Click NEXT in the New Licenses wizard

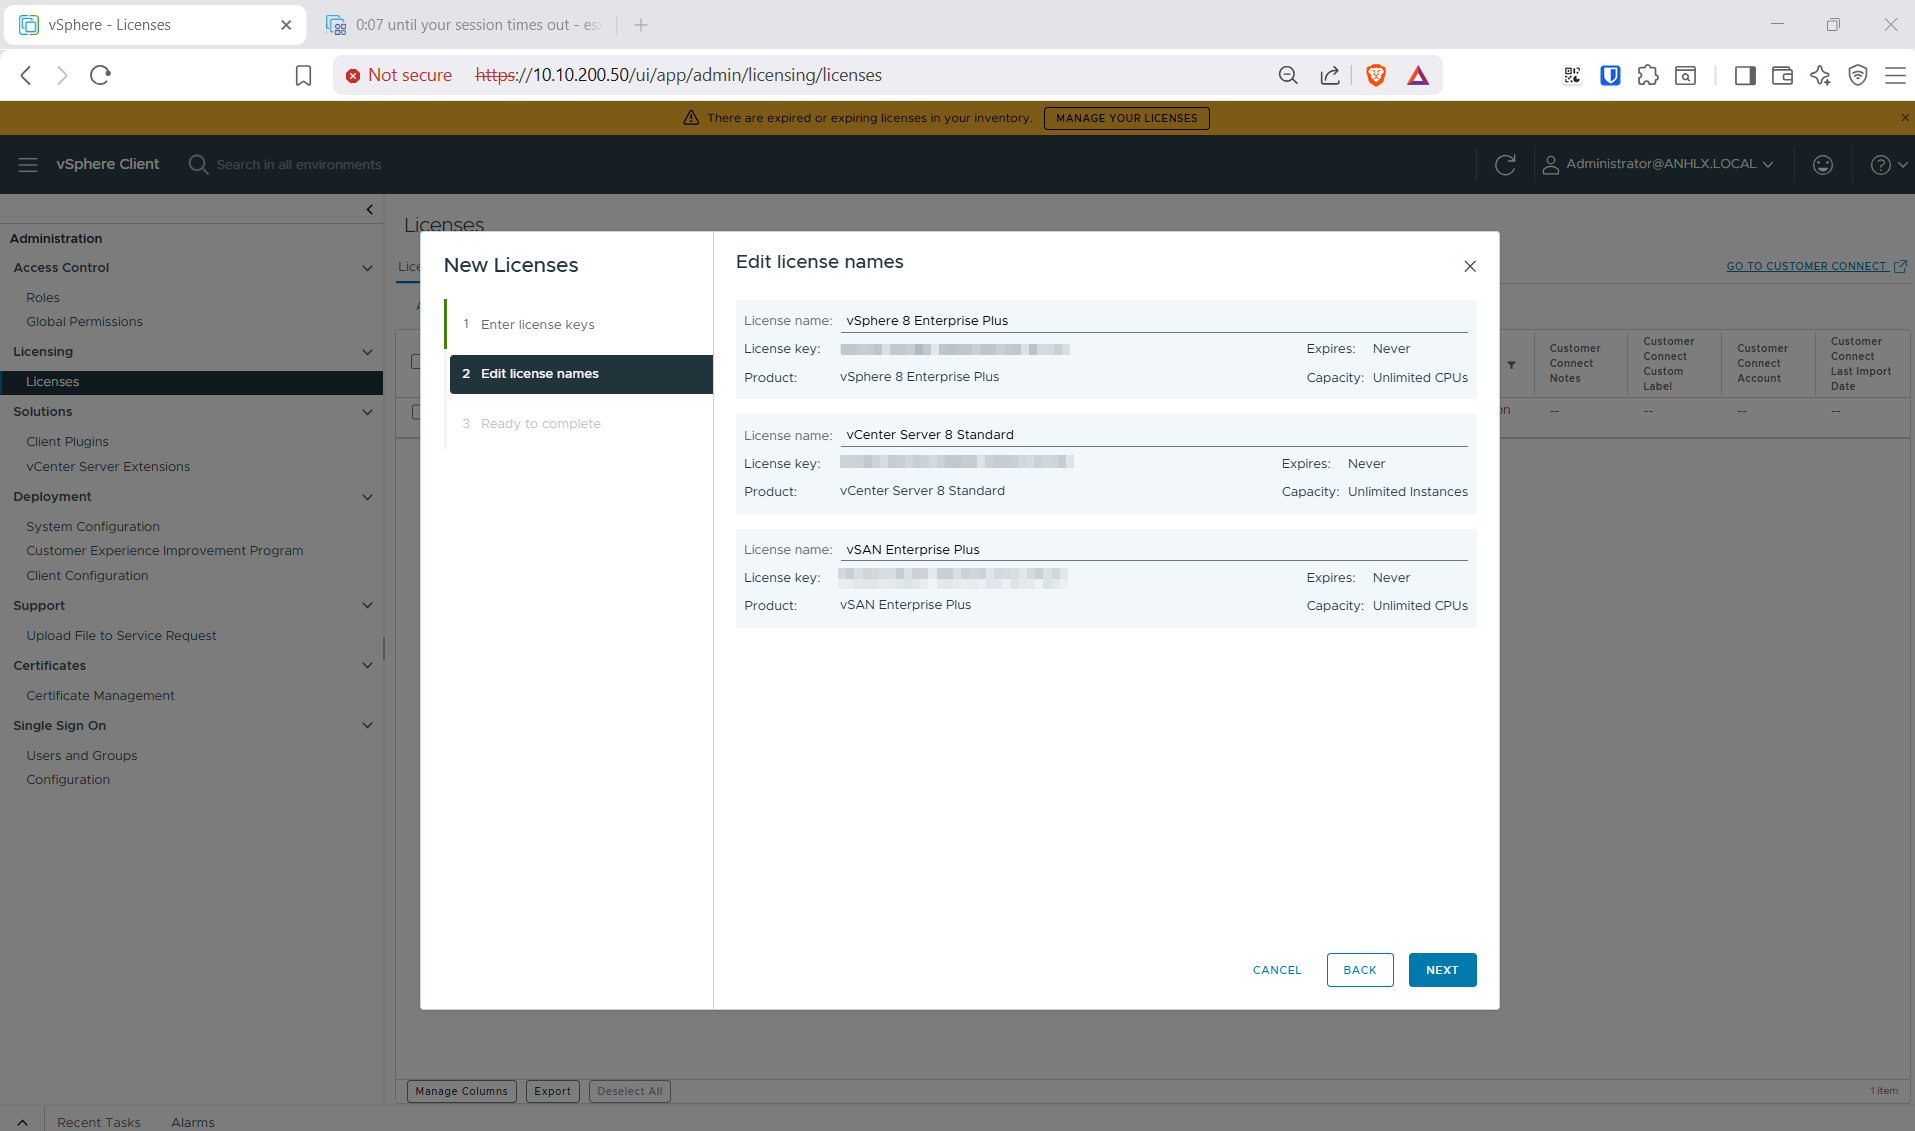coord(1442,970)
